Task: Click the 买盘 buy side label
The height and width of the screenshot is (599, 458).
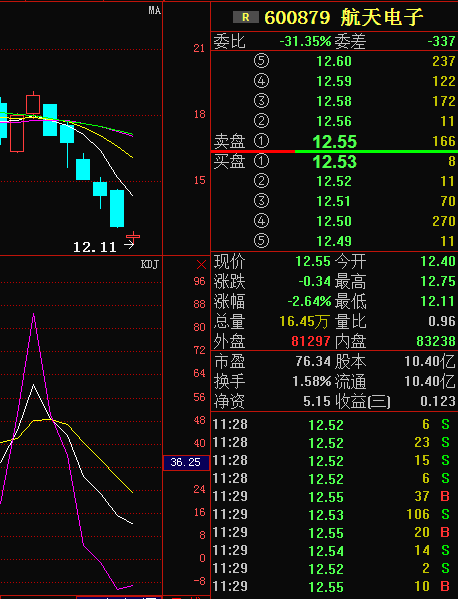Action: (229, 161)
